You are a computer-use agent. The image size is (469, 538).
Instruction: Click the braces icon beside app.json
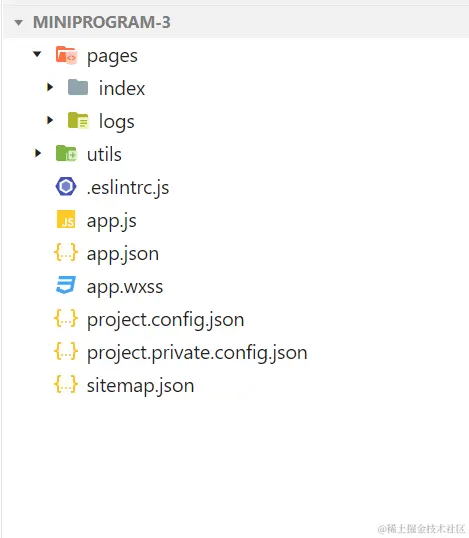(x=66, y=253)
